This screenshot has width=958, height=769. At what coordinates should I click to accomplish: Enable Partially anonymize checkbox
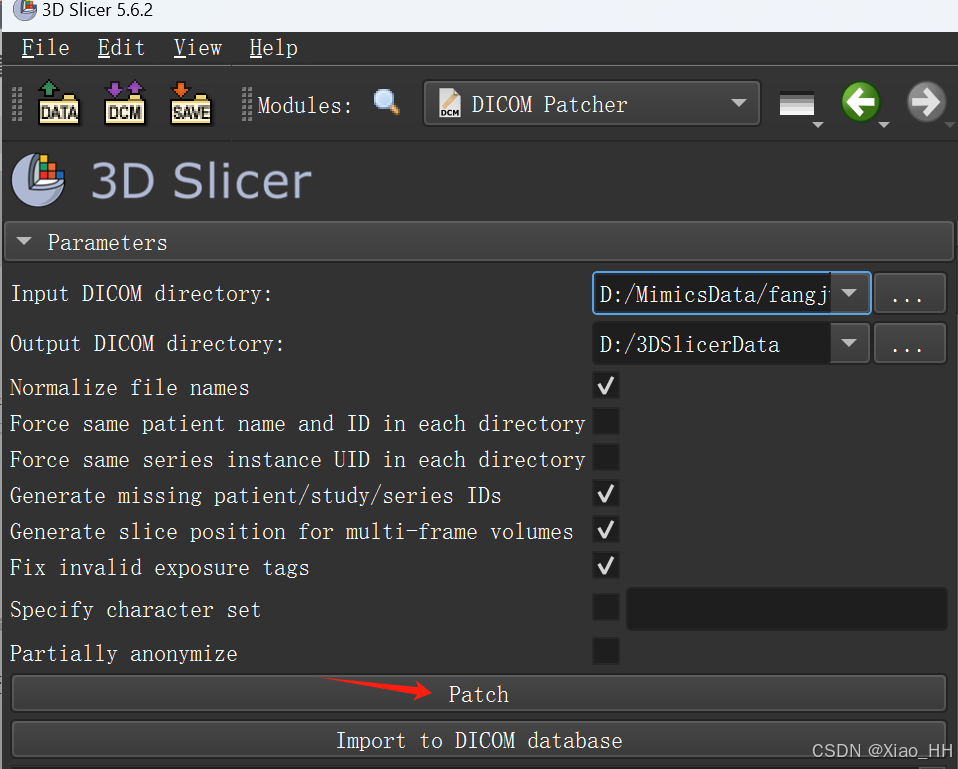click(x=605, y=651)
